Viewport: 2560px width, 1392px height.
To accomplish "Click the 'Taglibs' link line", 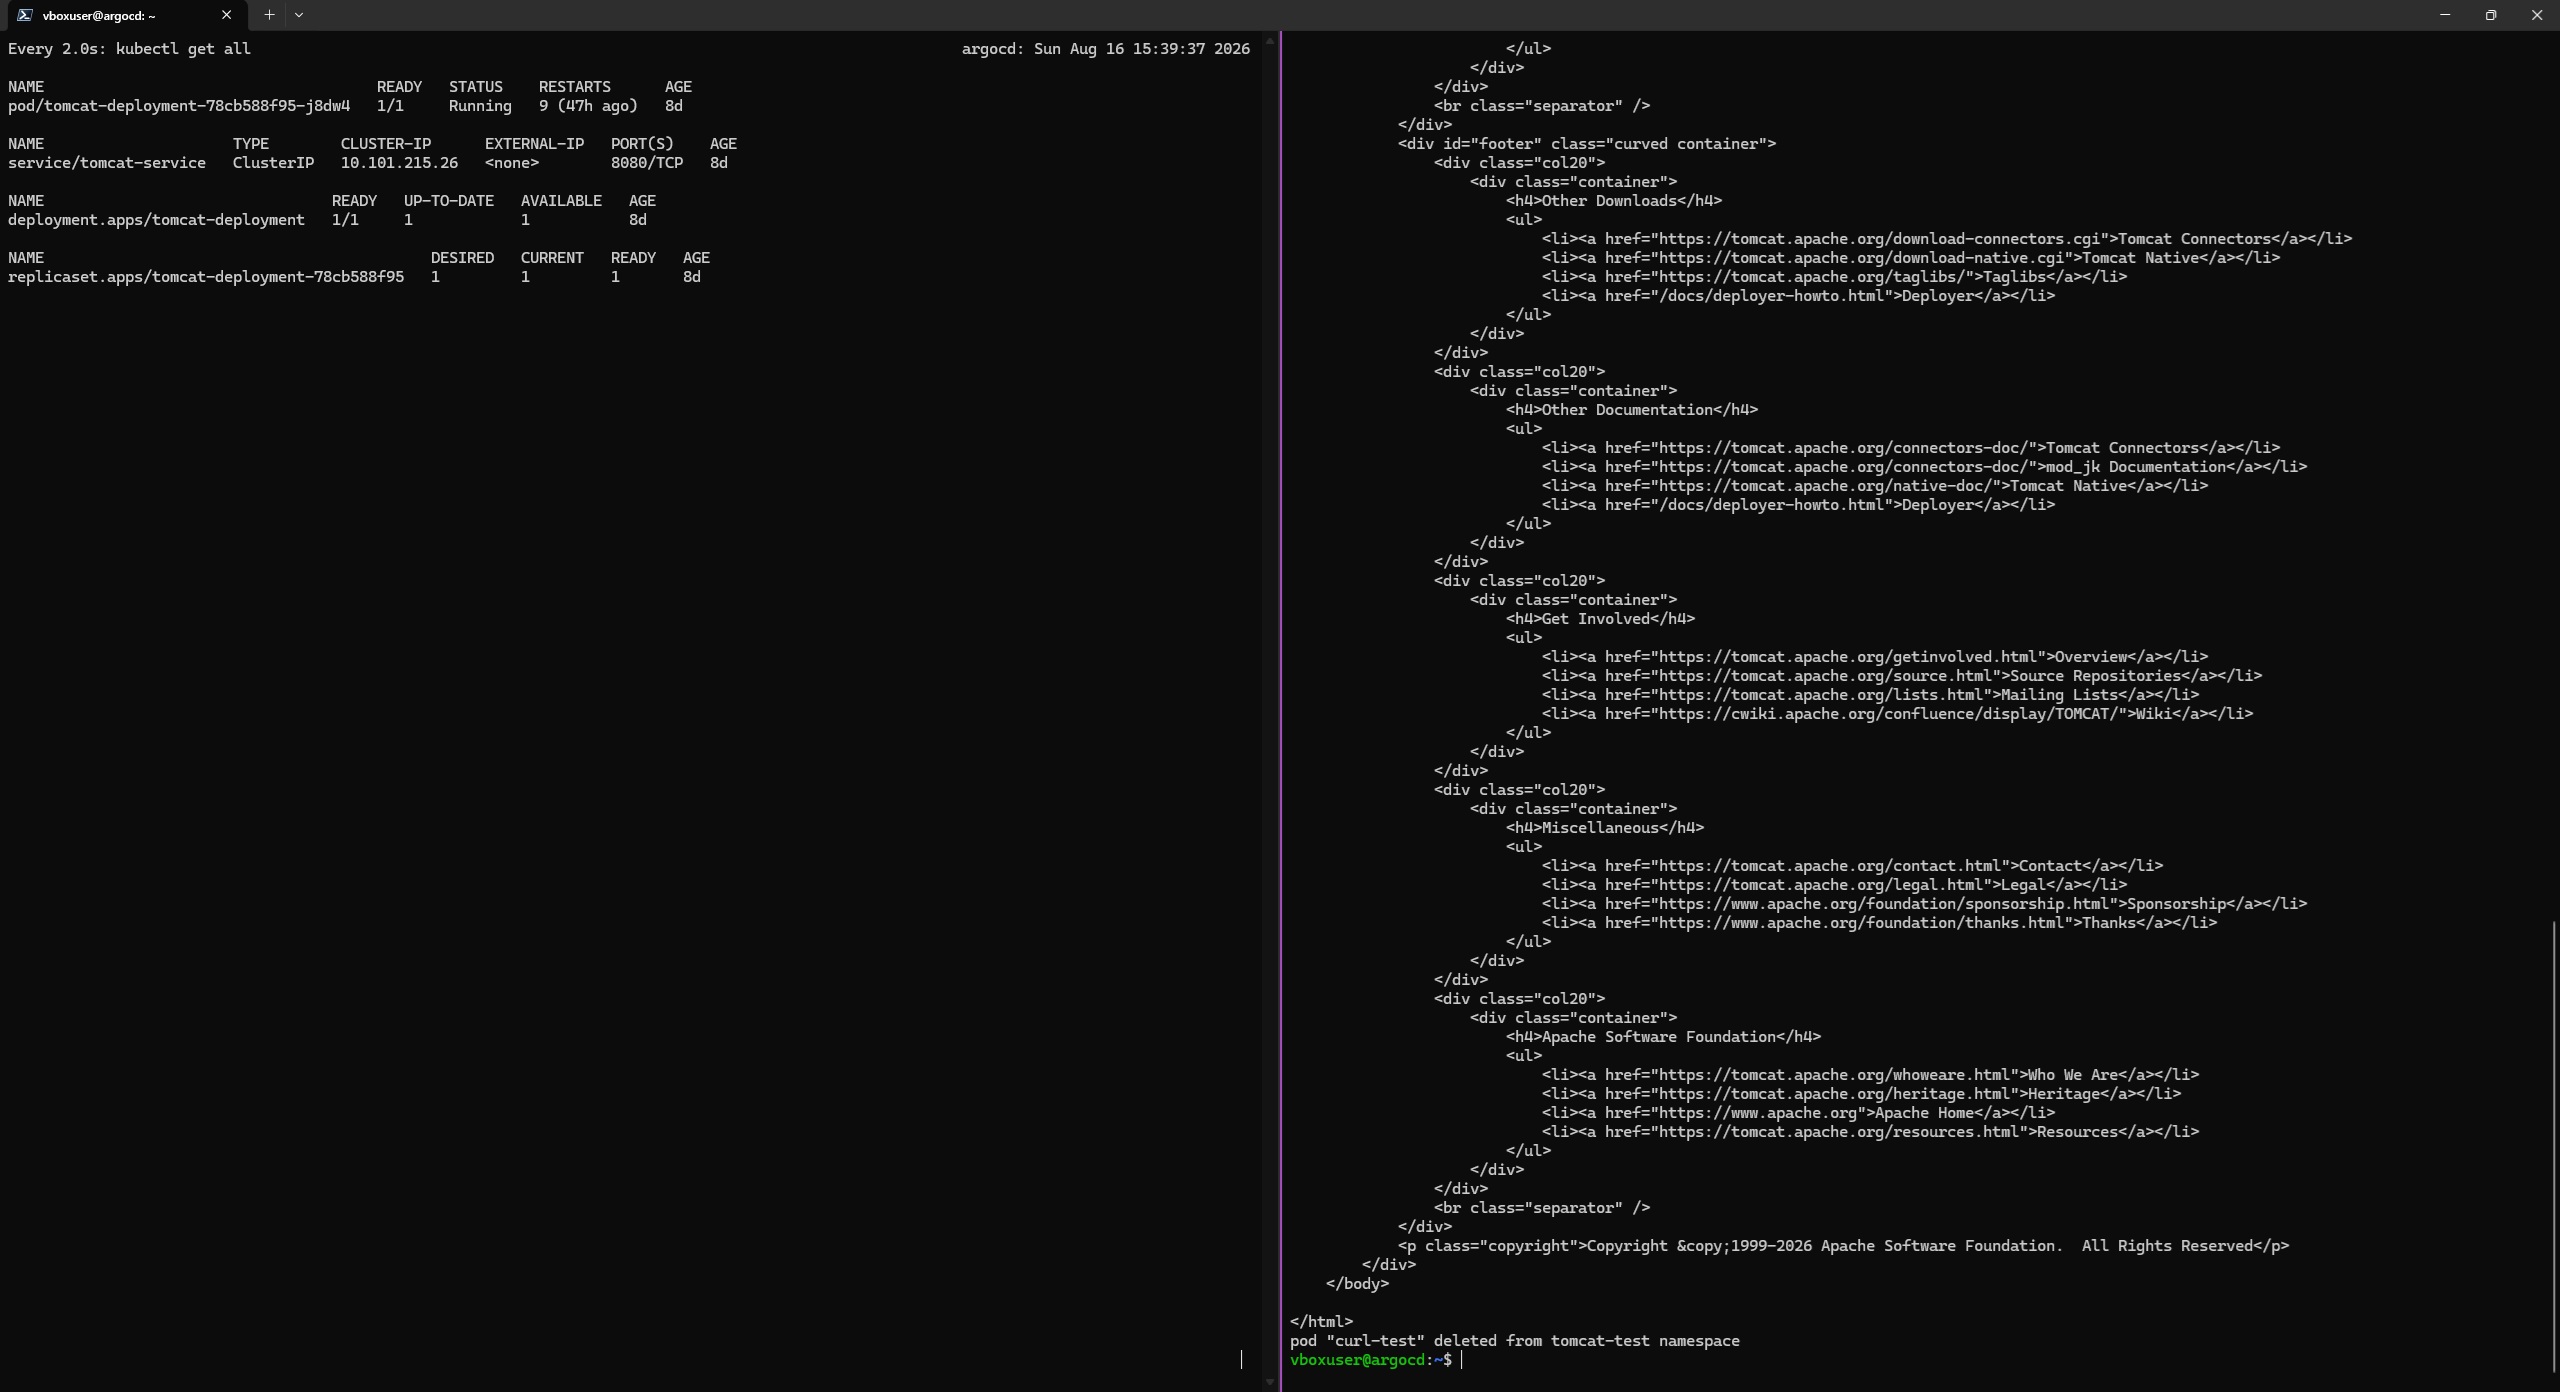I will click(1834, 277).
